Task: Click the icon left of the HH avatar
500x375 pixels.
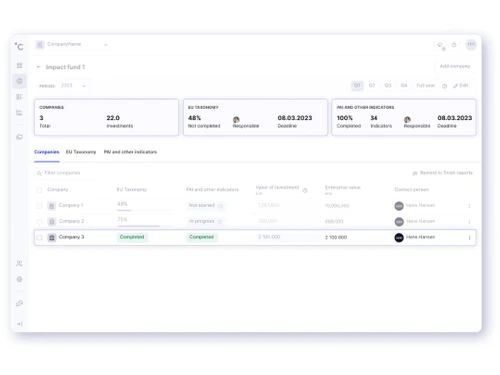Action: tap(454, 45)
